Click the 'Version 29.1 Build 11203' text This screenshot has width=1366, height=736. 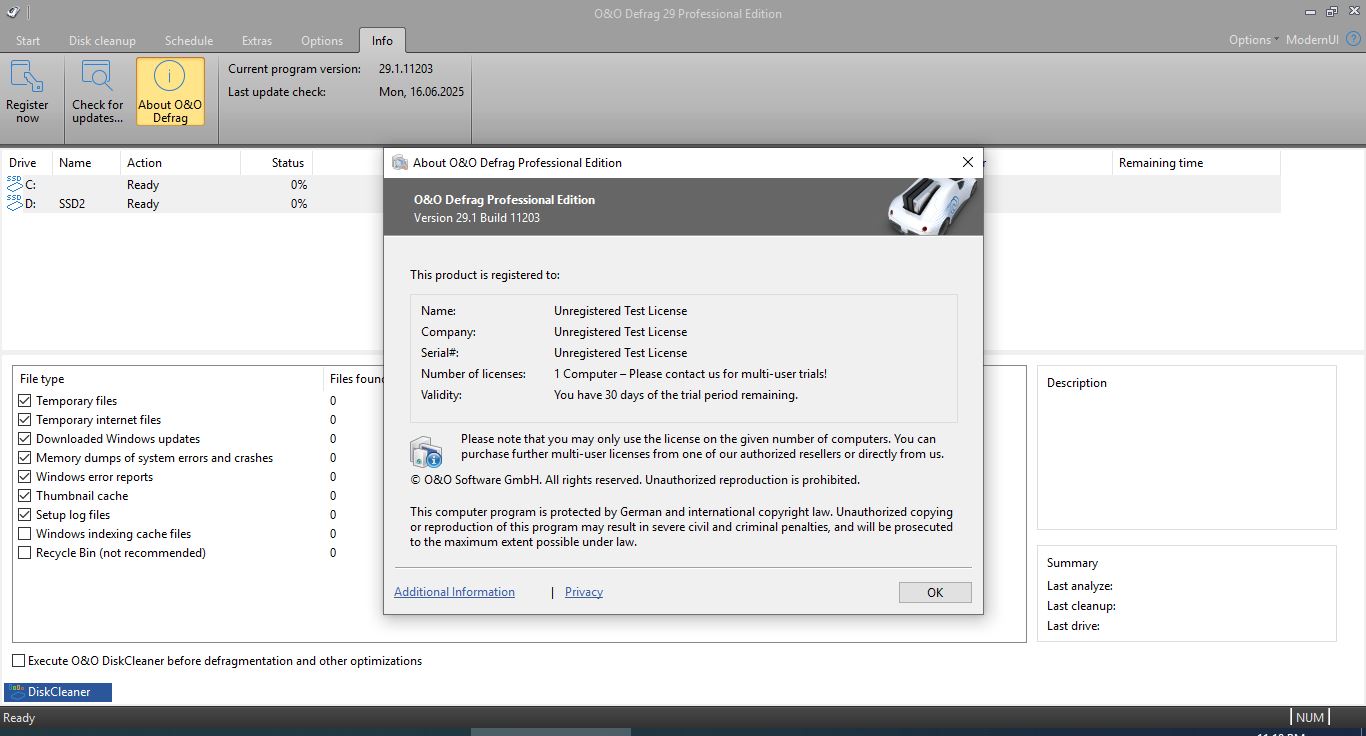[477, 218]
